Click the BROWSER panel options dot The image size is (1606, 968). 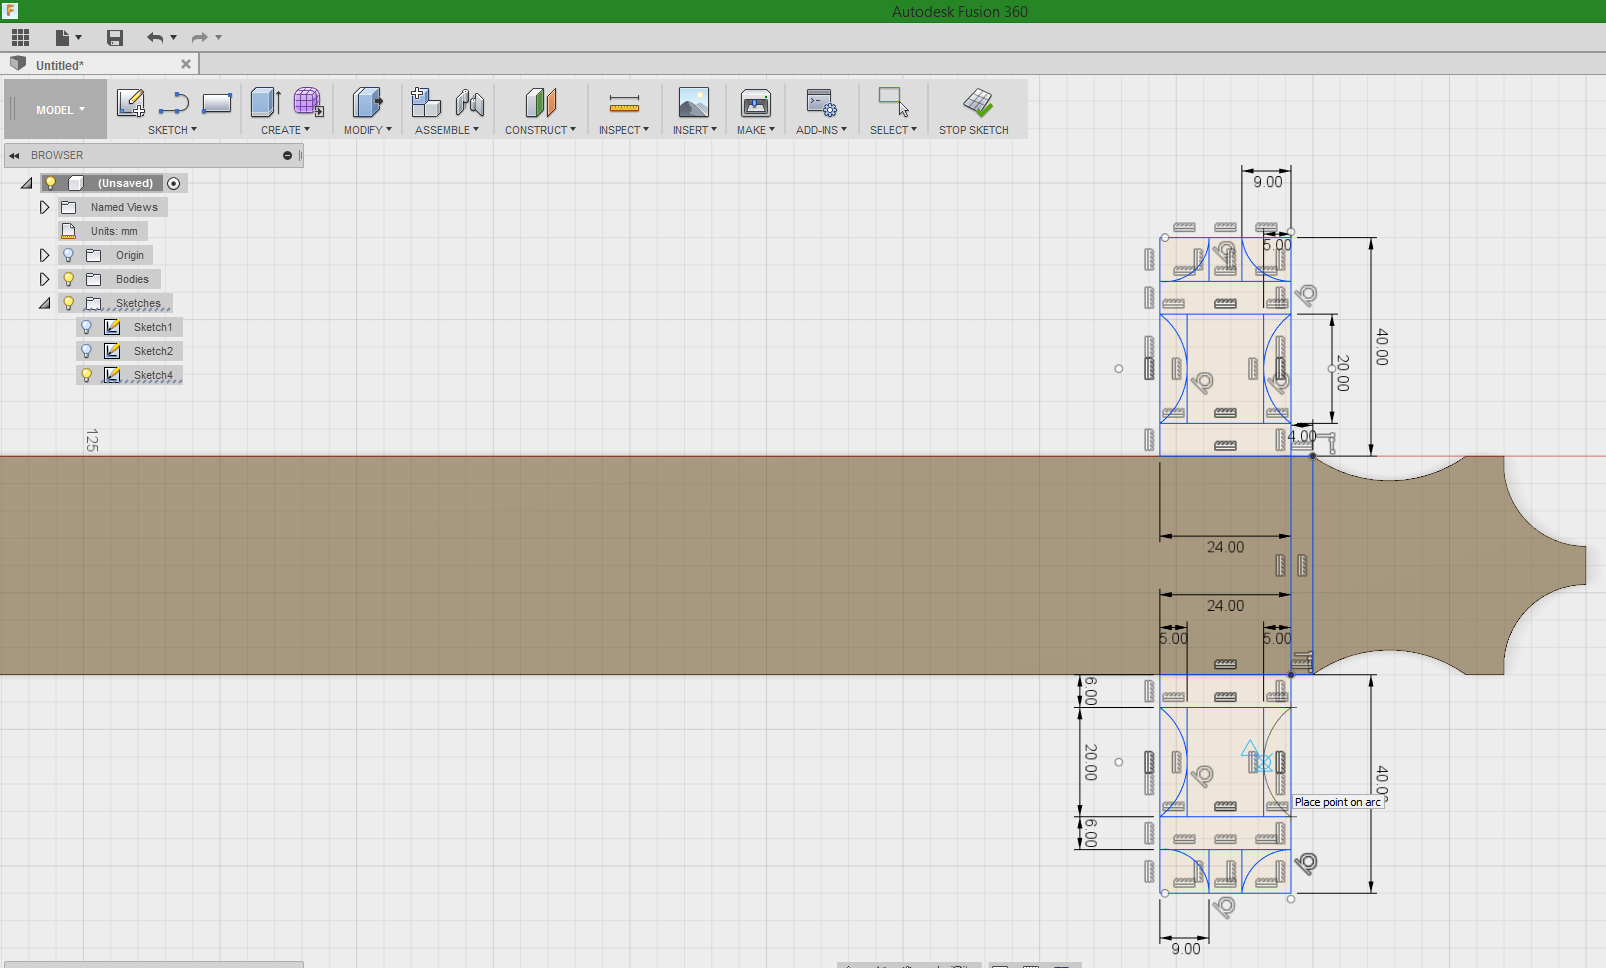tap(287, 156)
